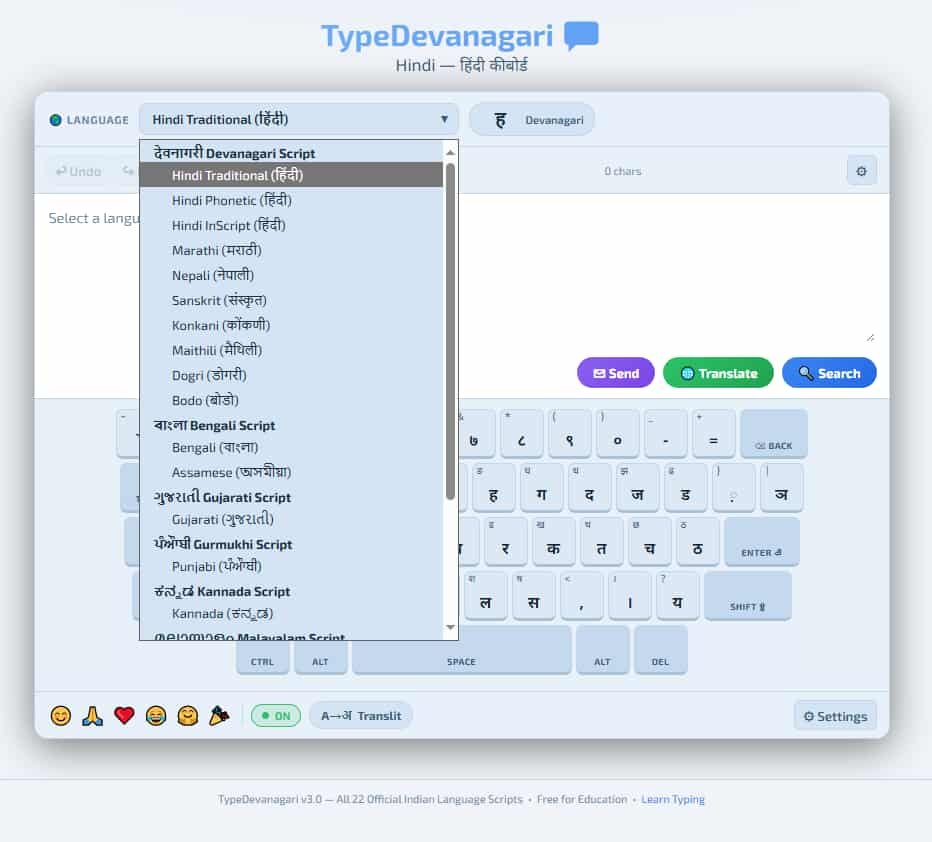This screenshot has height=842, width=932.
Task: Insert the laughing tears emoji
Action: point(156,715)
